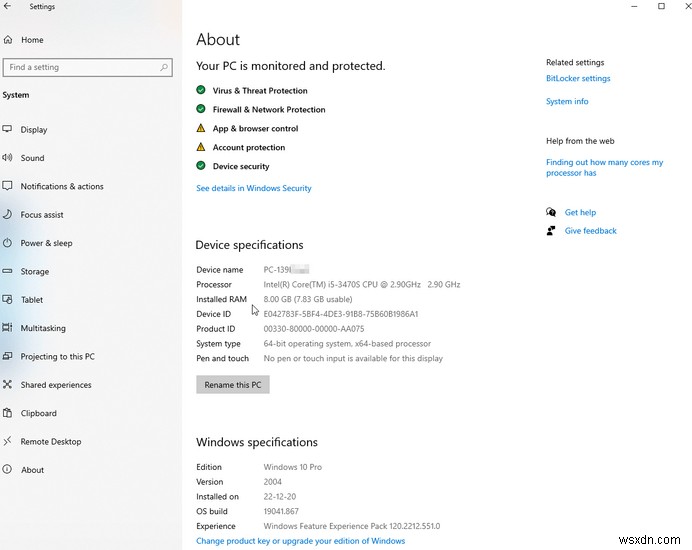Click the Find a setting search box
This screenshot has width=692, height=550.
coord(80,68)
